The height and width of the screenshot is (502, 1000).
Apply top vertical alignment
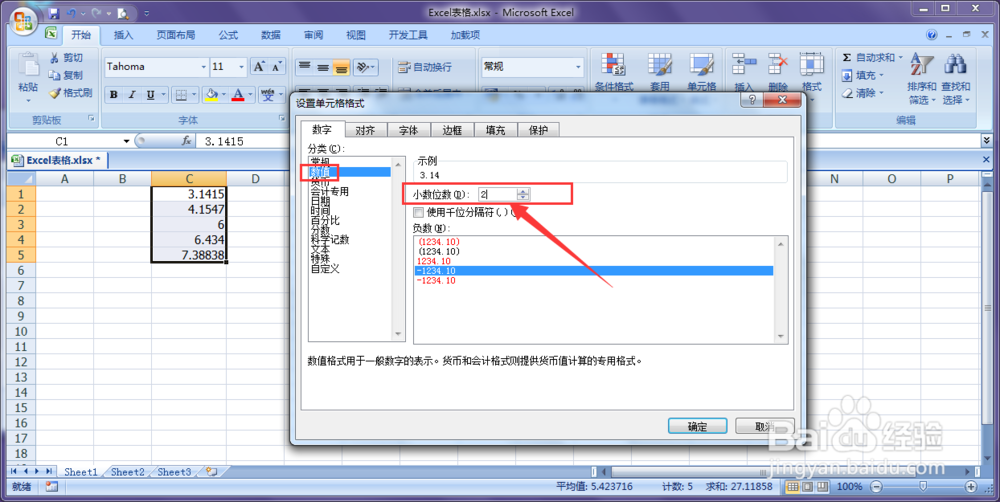[305, 66]
